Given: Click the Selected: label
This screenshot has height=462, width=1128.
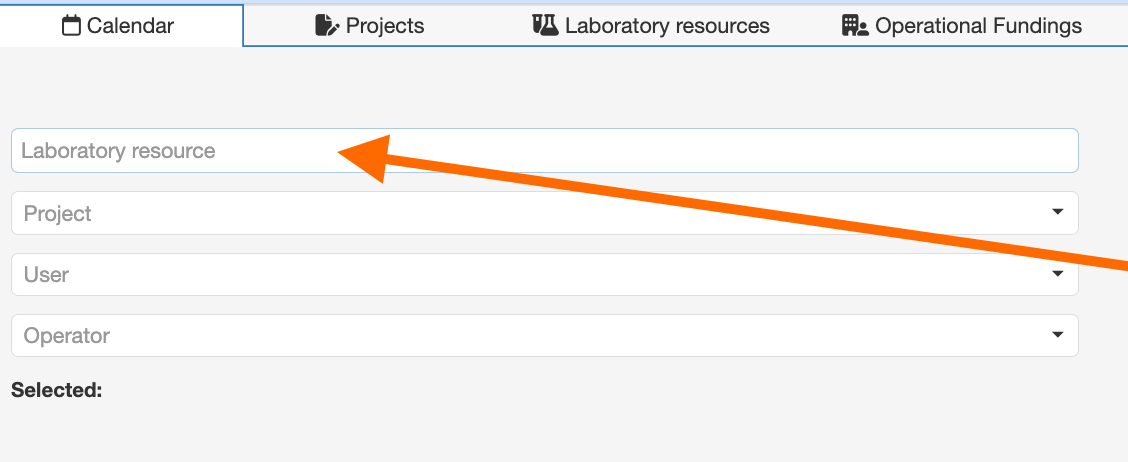Looking at the screenshot, I should click(57, 390).
